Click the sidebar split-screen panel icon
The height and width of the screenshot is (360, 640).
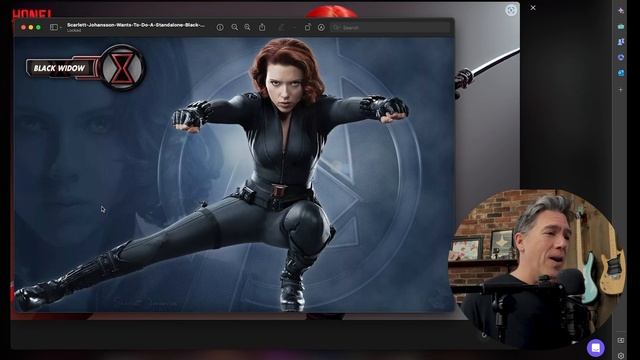tap(621, 340)
